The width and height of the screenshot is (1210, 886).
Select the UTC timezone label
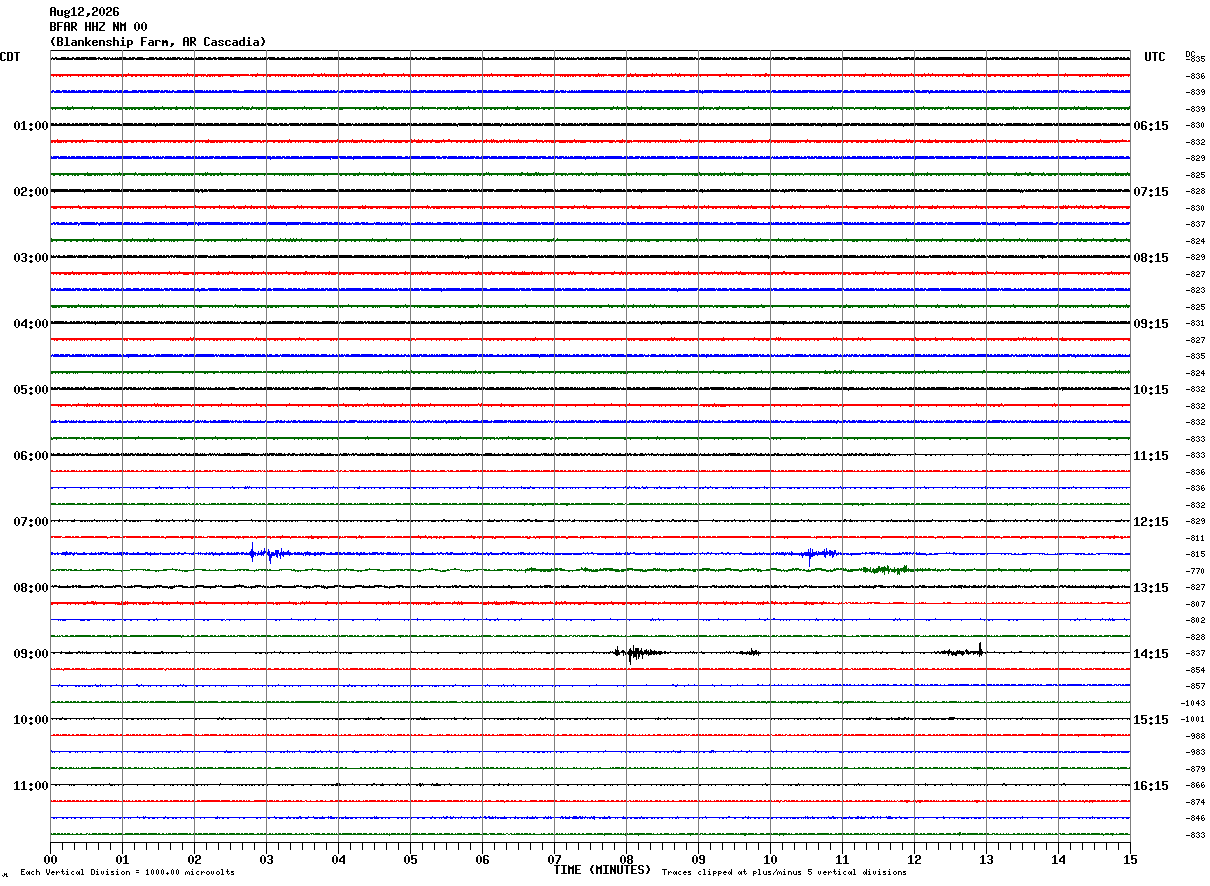1155,57
